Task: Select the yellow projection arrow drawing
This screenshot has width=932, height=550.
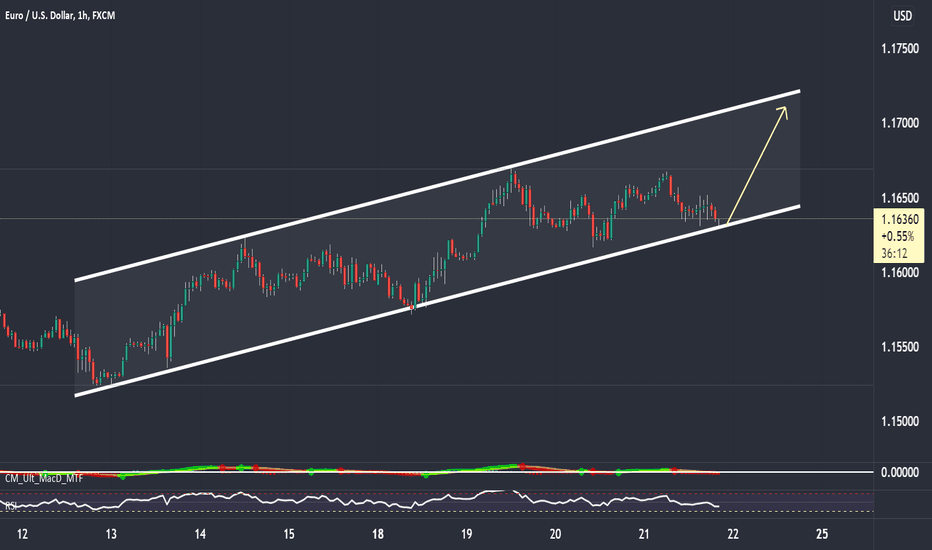Action: click(x=757, y=165)
